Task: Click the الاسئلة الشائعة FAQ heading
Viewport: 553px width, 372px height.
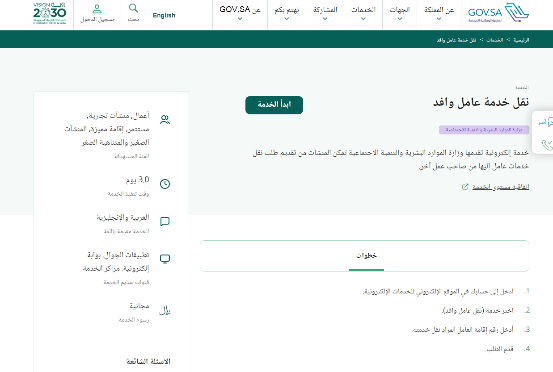Action: (148, 361)
